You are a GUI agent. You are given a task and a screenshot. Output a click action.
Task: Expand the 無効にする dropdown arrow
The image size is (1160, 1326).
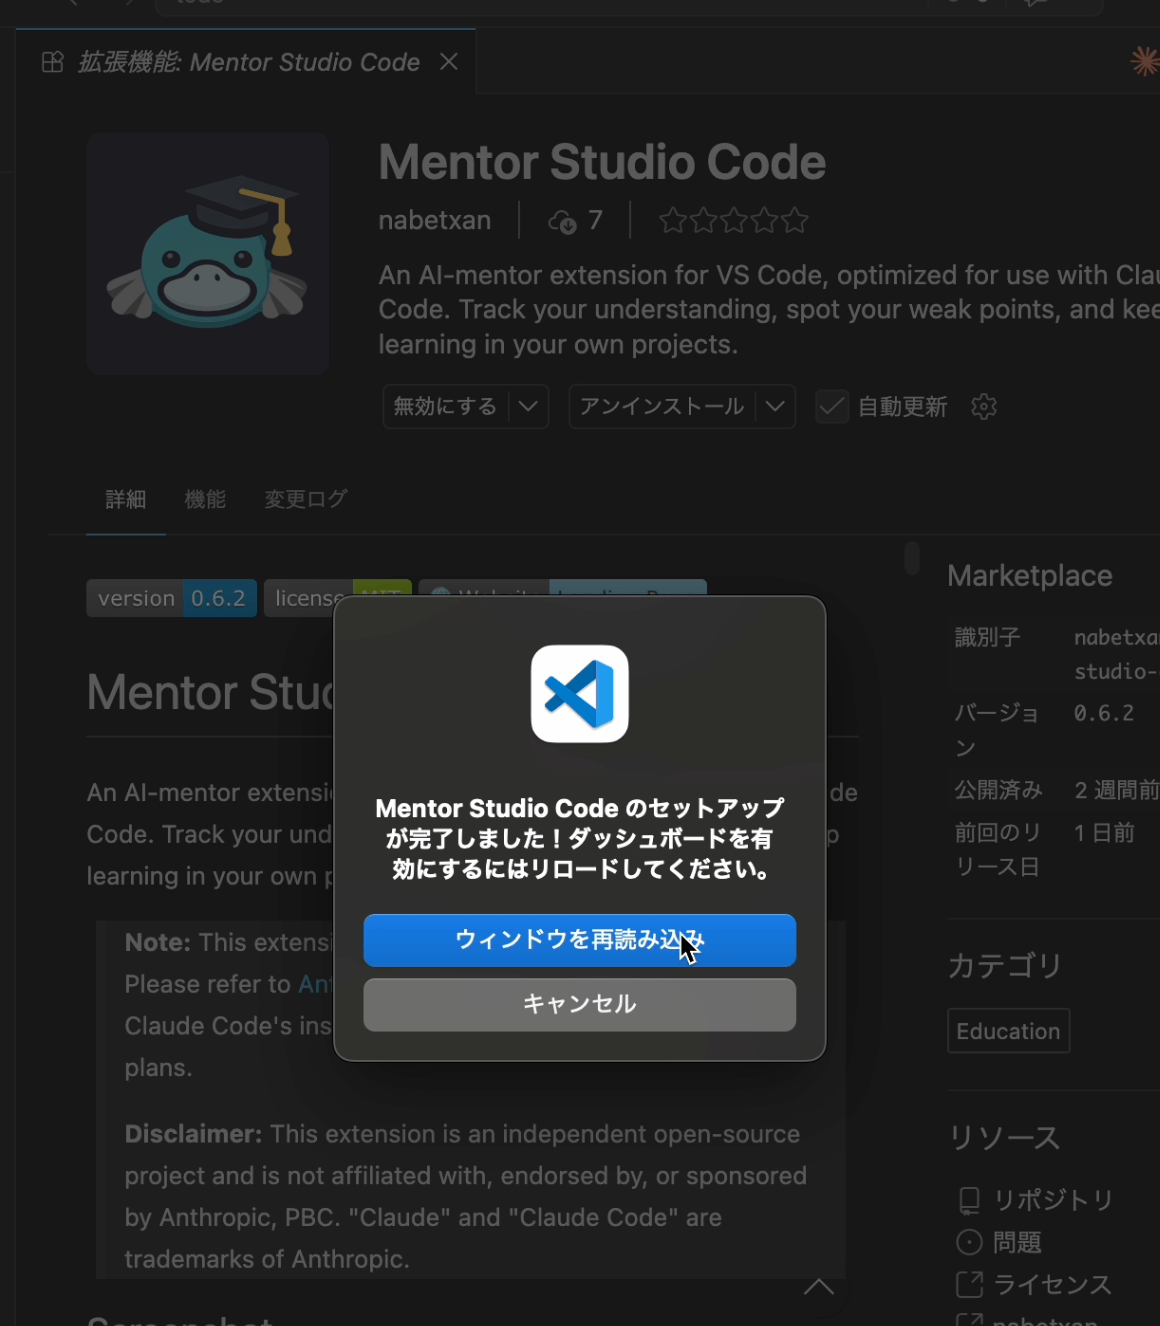pos(528,407)
